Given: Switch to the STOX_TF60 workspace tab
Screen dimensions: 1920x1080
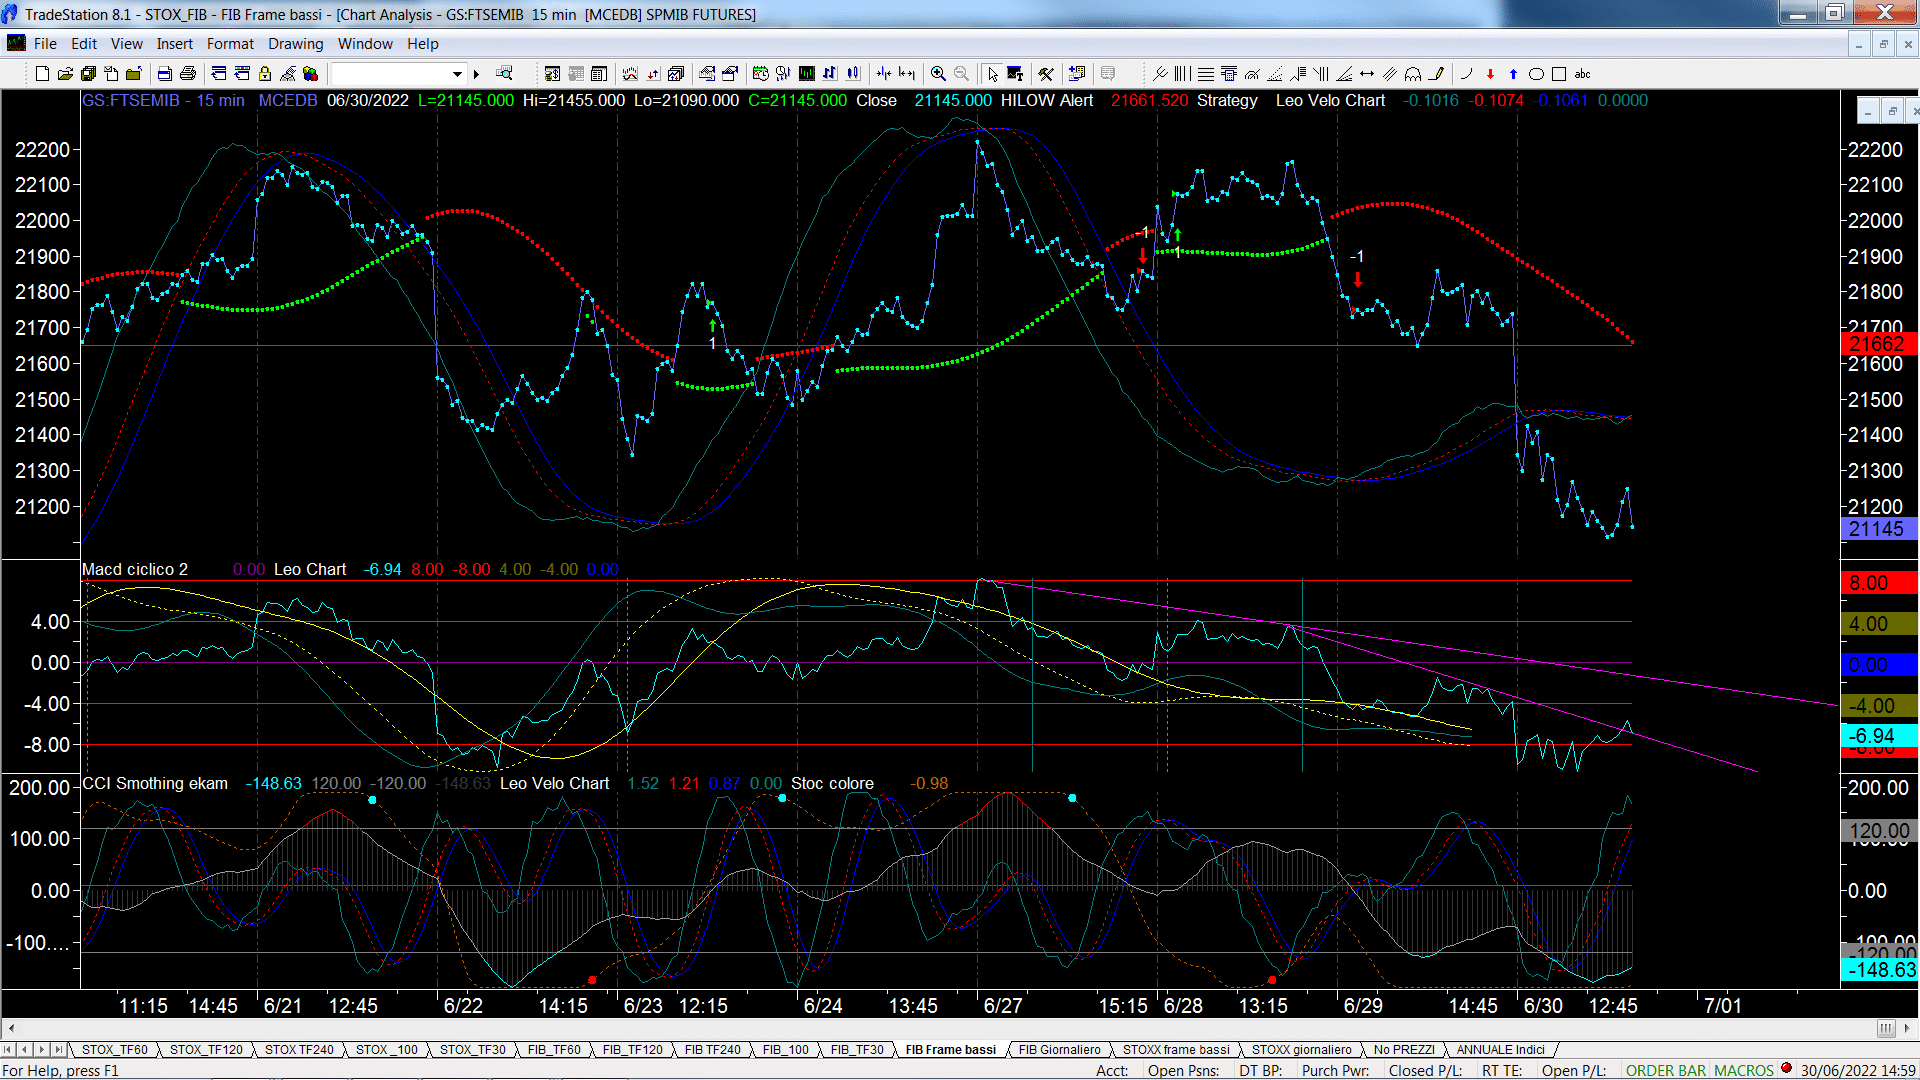Looking at the screenshot, I should tap(114, 1050).
